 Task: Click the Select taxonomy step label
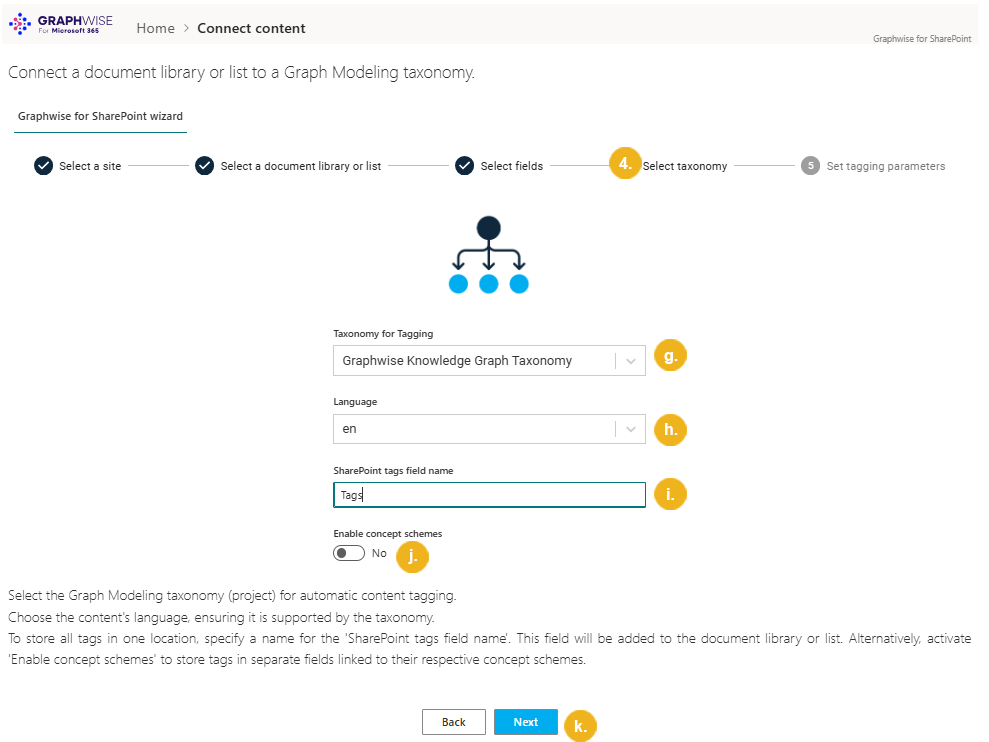[x=685, y=166]
